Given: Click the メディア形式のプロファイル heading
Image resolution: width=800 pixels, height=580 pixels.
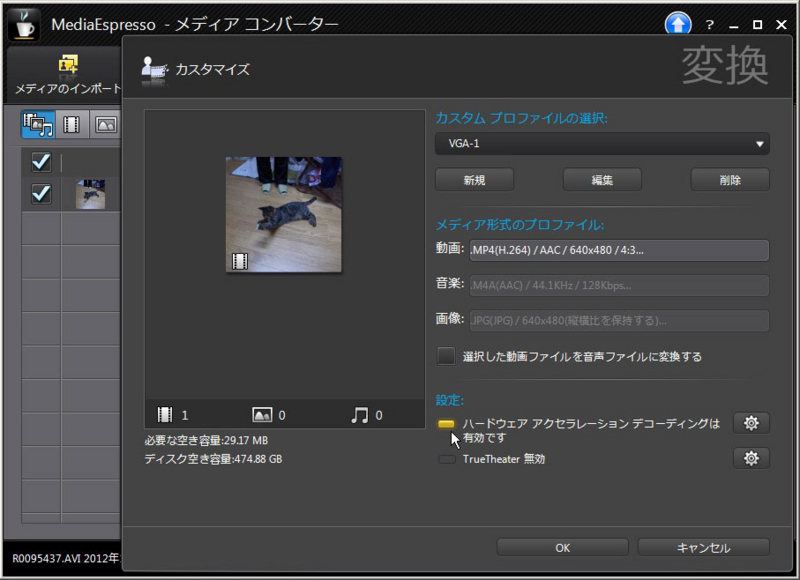Looking at the screenshot, I should [x=519, y=225].
